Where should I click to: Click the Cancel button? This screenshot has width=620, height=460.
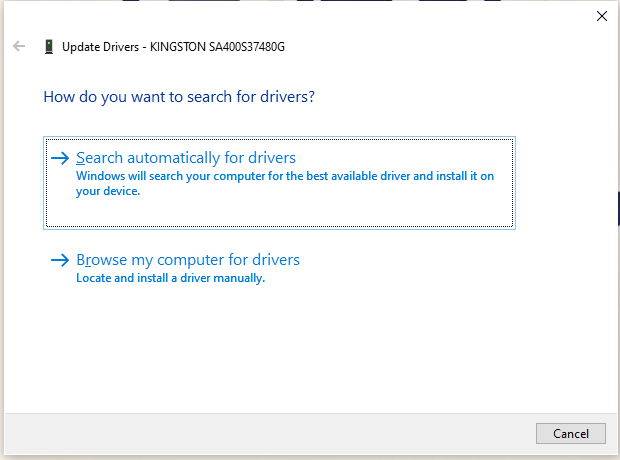click(571, 433)
